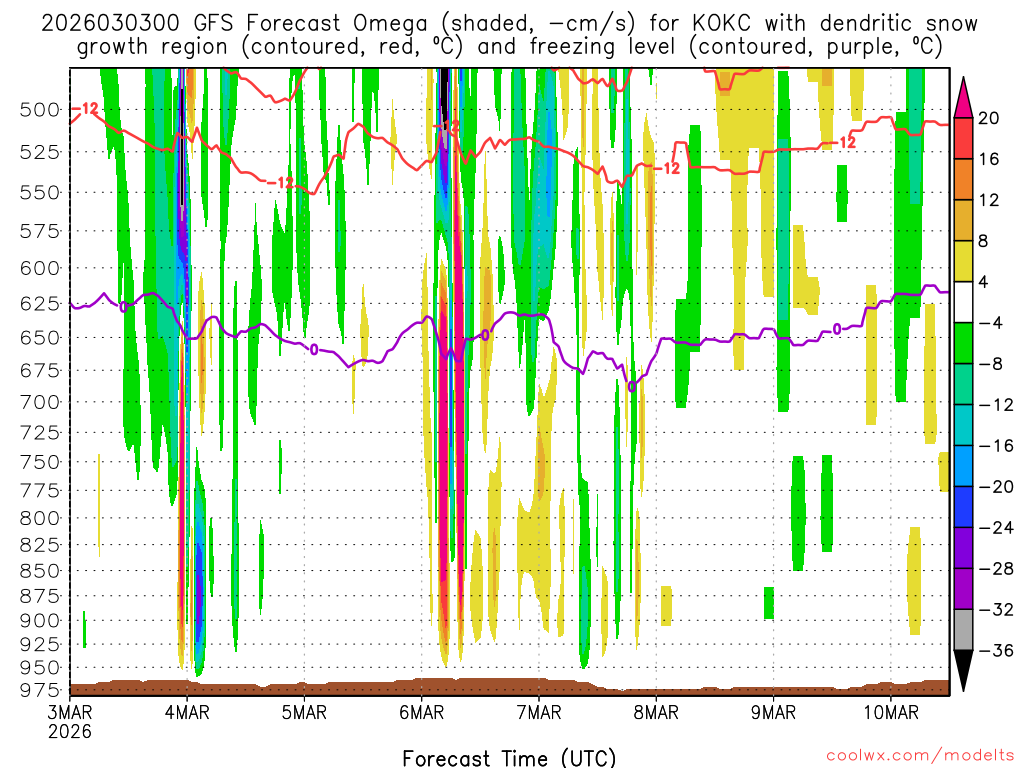Click the 825 pressure level label
This screenshot has width=1024, height=768.
point(40,545)
